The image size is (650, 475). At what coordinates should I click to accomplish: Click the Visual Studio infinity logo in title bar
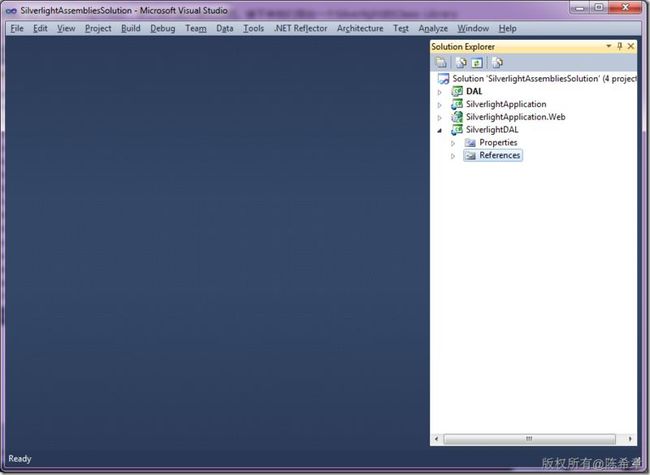[11, 11]
